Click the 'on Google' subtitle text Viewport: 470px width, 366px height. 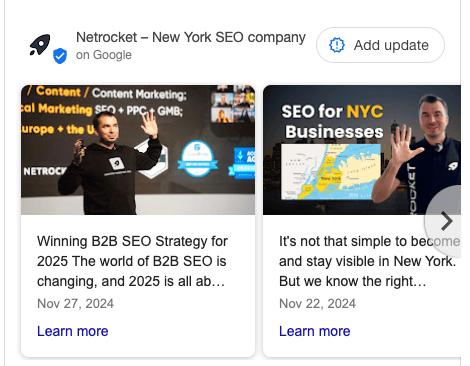(104, 55)
